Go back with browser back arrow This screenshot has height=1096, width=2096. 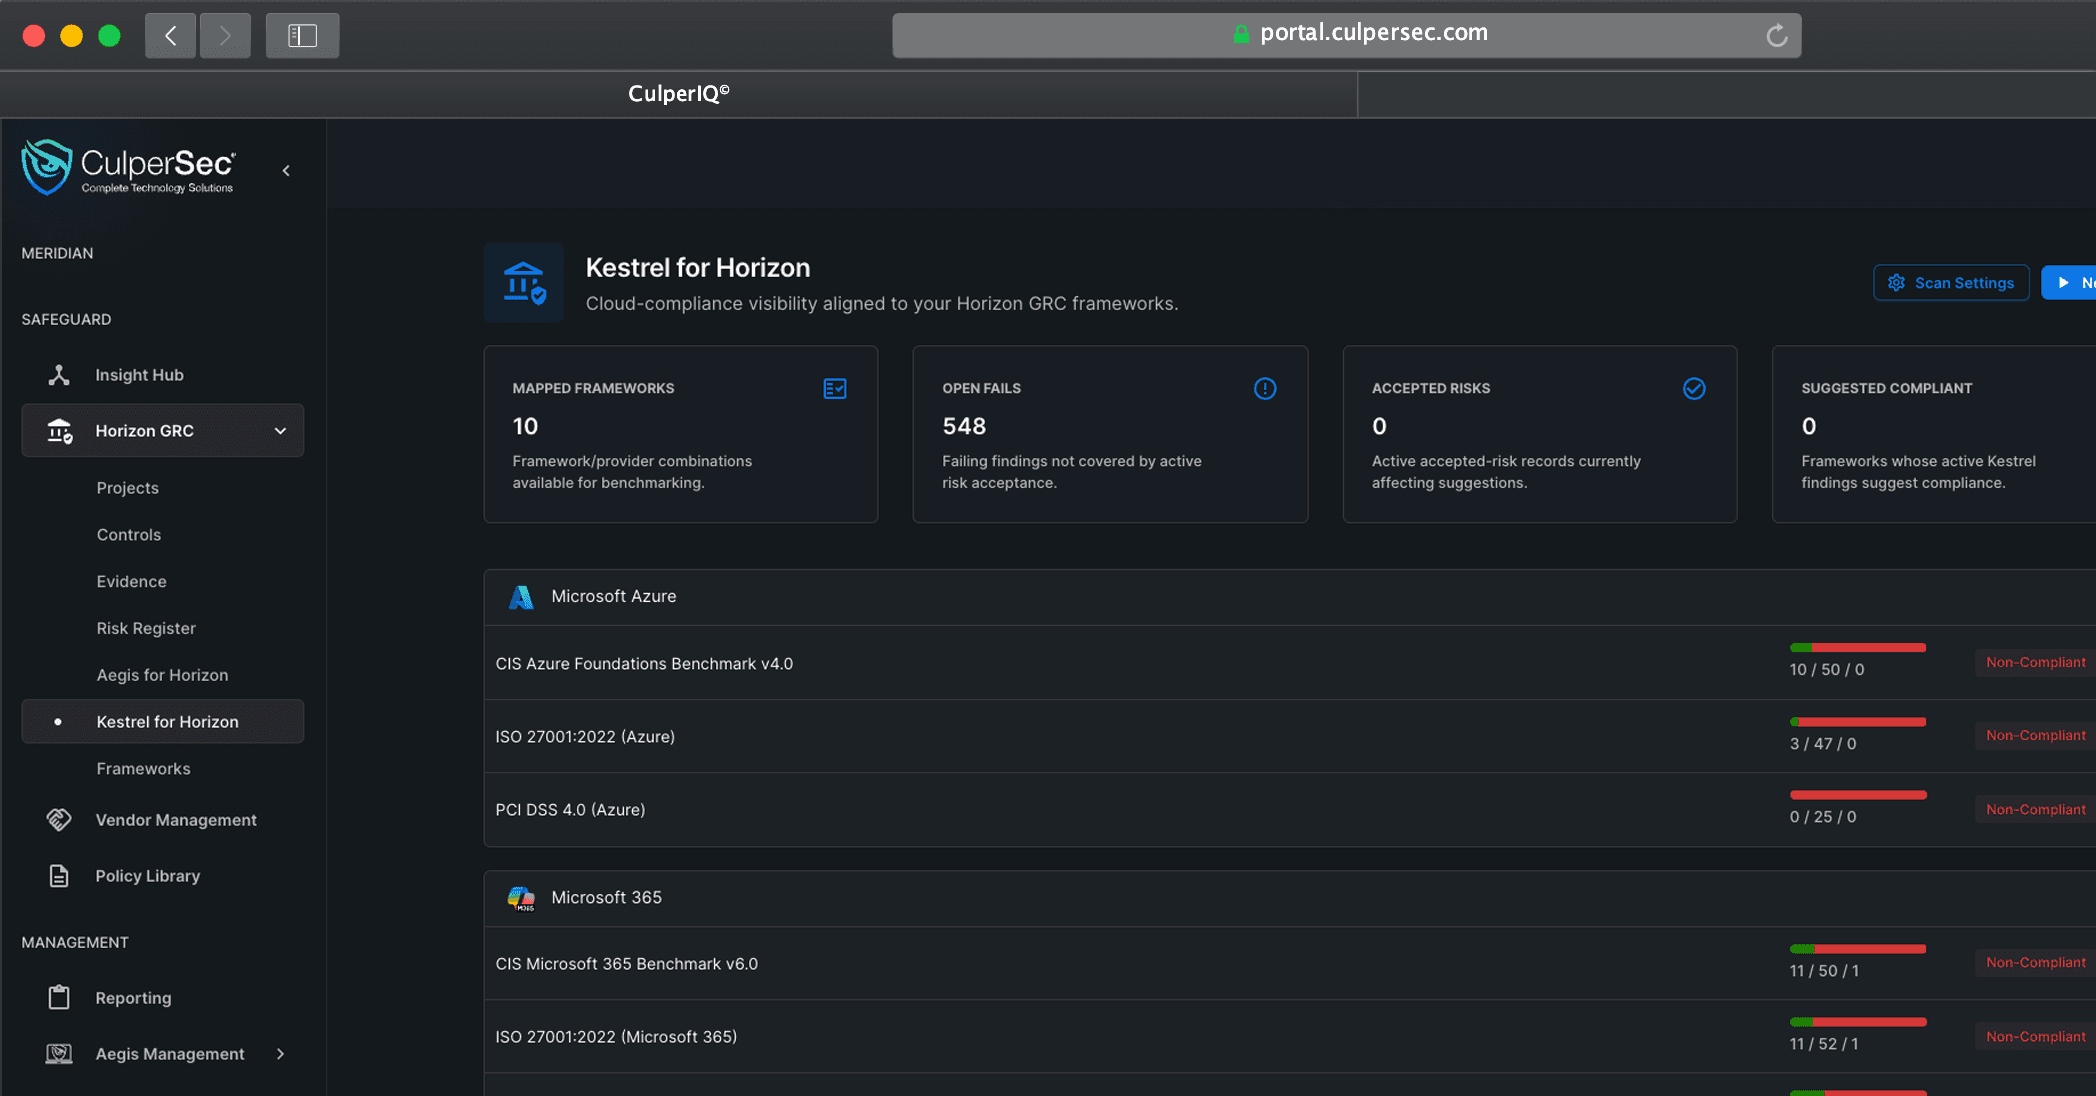170,36
